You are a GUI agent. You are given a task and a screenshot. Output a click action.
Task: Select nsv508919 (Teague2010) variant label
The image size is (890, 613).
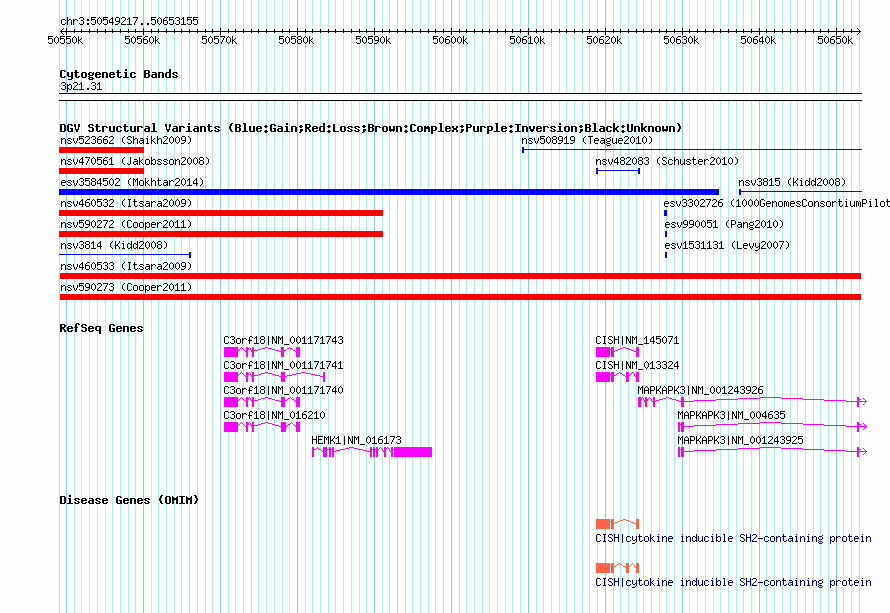point(587,140)
